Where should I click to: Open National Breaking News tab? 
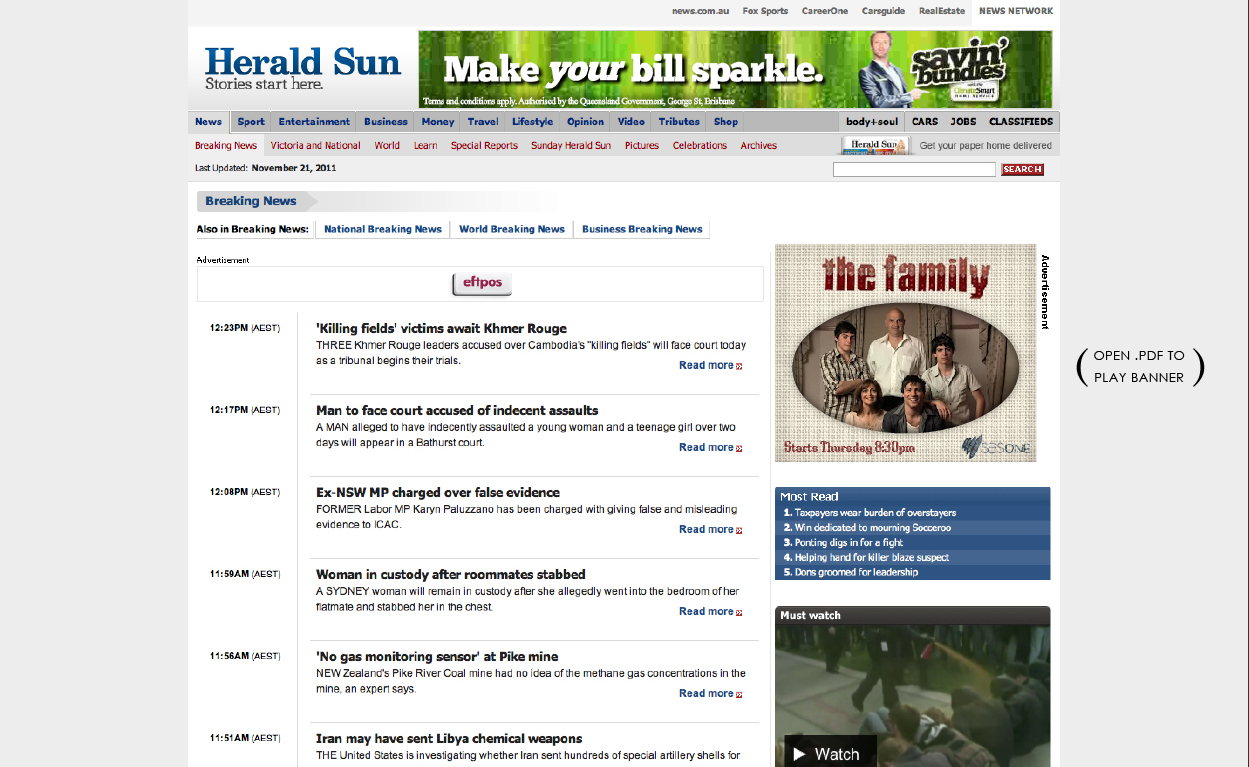click(383, 229)
